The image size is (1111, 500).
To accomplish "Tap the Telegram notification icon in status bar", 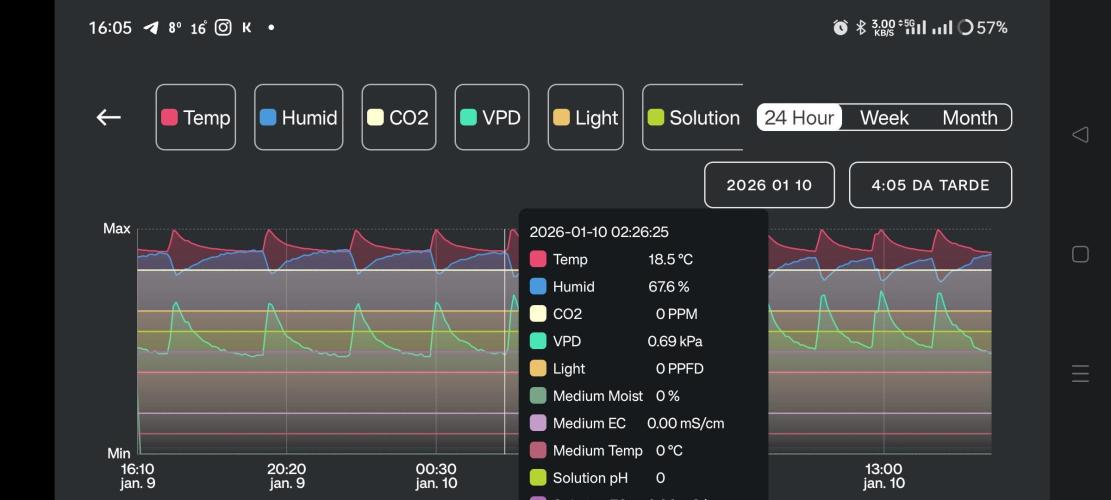I will point(151,28).
